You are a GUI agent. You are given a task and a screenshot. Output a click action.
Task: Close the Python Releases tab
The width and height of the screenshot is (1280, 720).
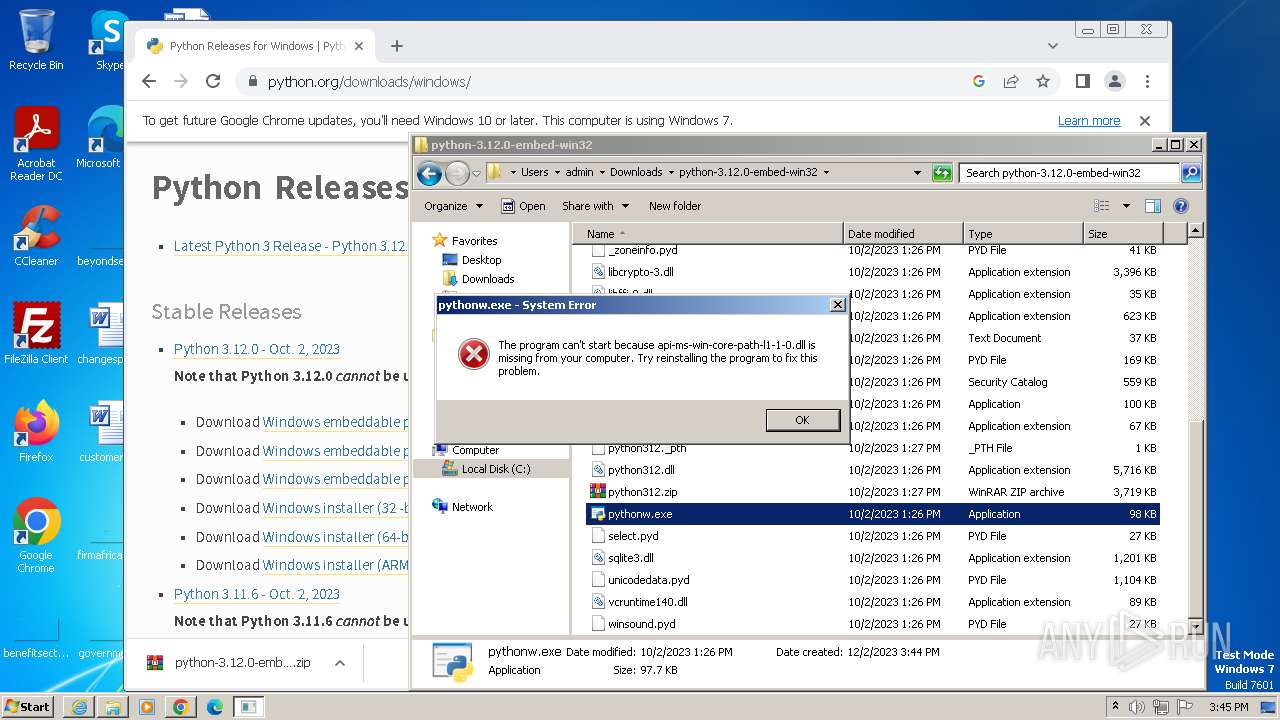tap(359, 46)
